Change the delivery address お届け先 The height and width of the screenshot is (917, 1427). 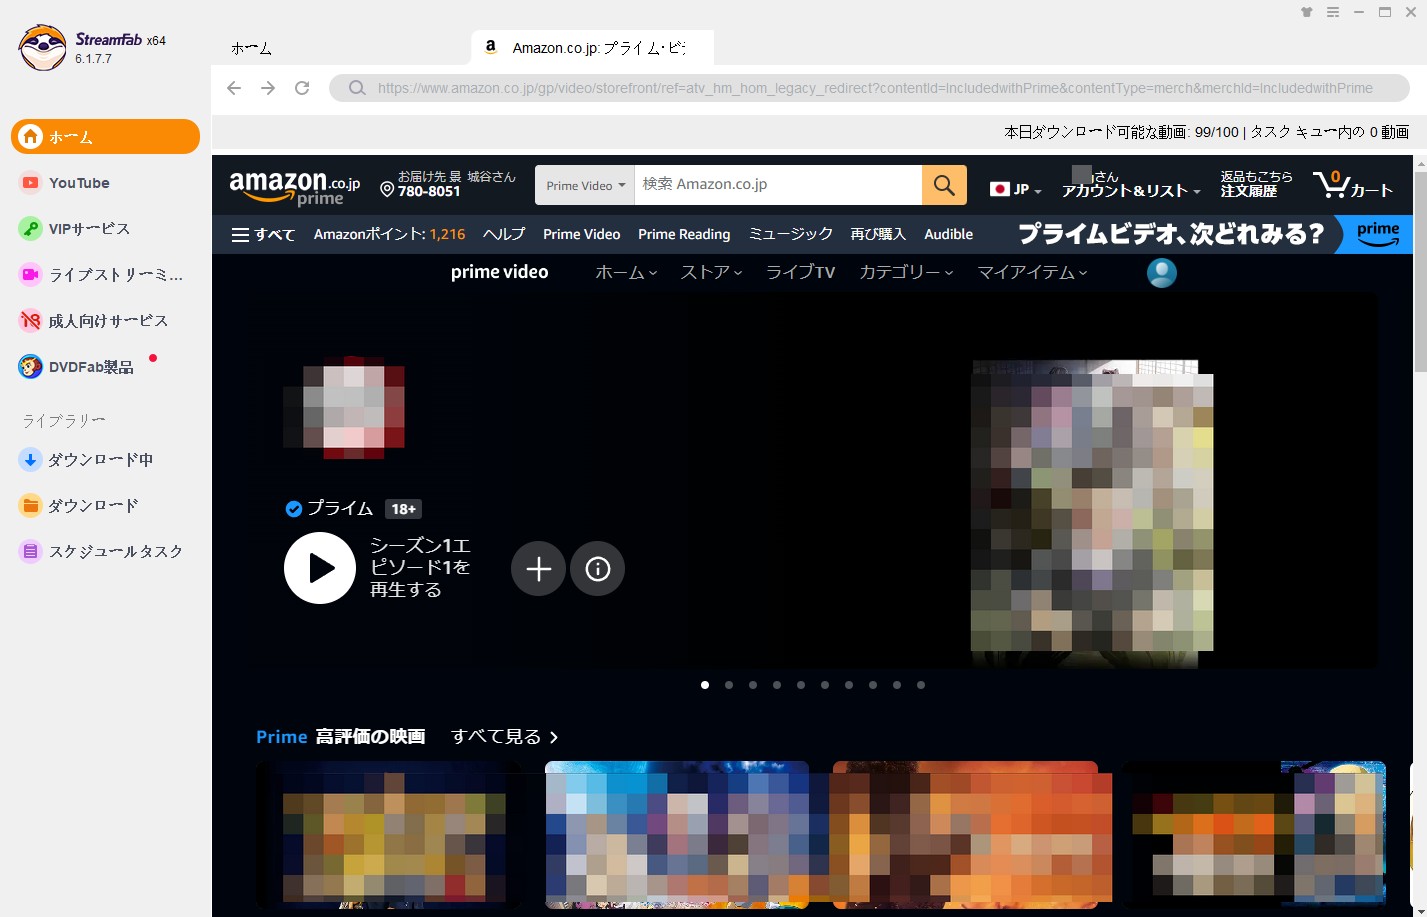coord(448,184)
